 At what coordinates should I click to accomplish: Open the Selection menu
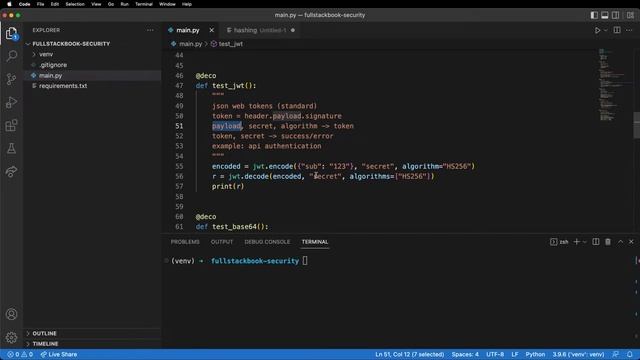click(75, 4)
